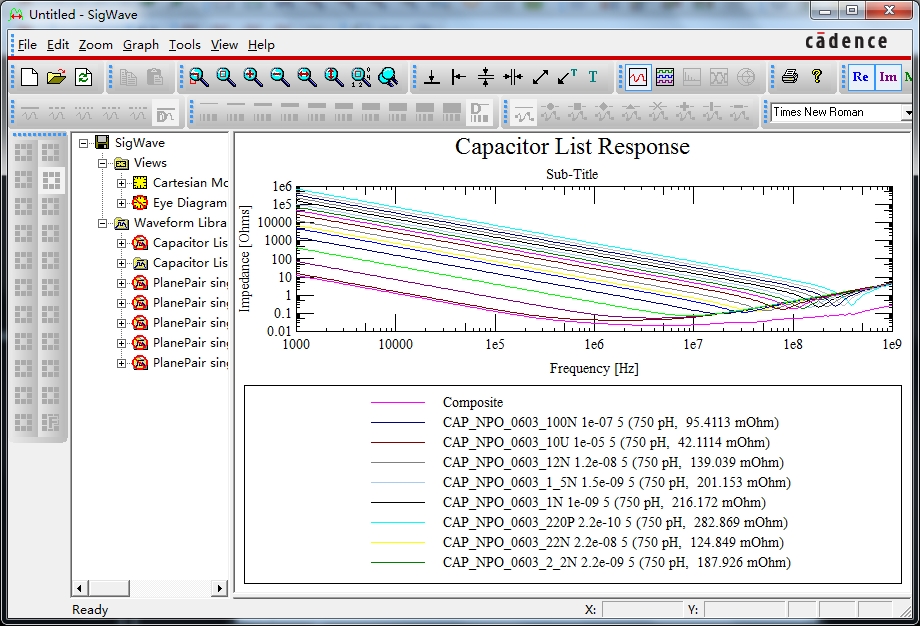Open the Graph menu

pyautogui.click(x=141, y=45)
